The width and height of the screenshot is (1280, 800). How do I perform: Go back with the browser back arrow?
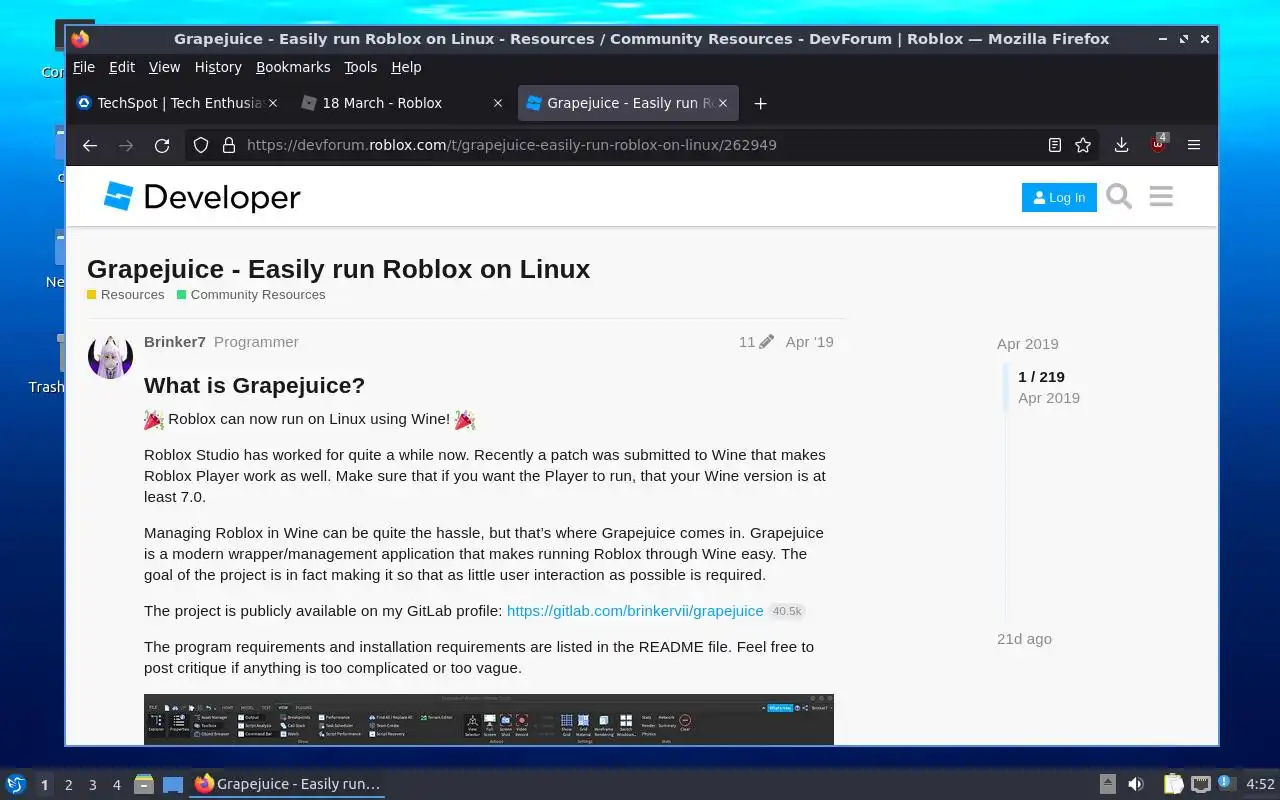[x=90, y=145]
